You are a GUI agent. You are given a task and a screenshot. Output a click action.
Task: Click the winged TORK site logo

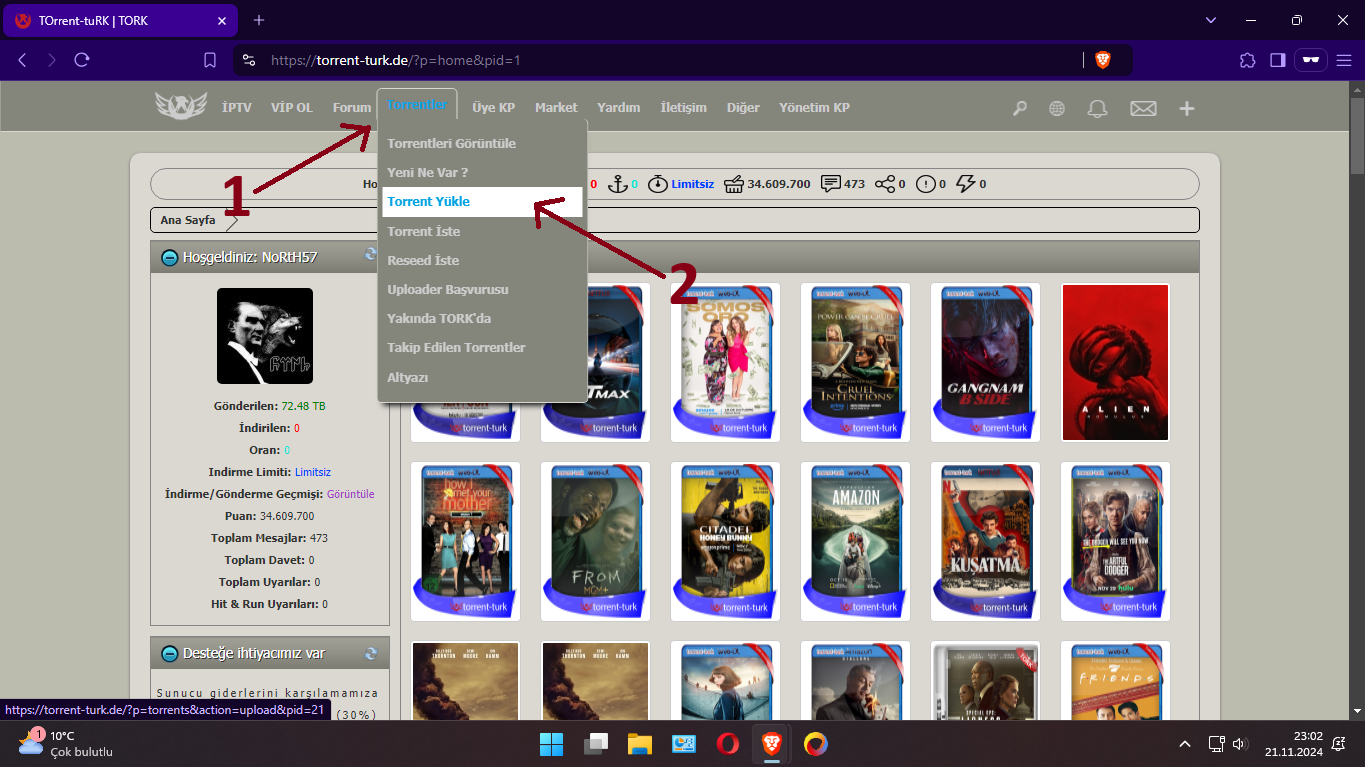(181, 106)
